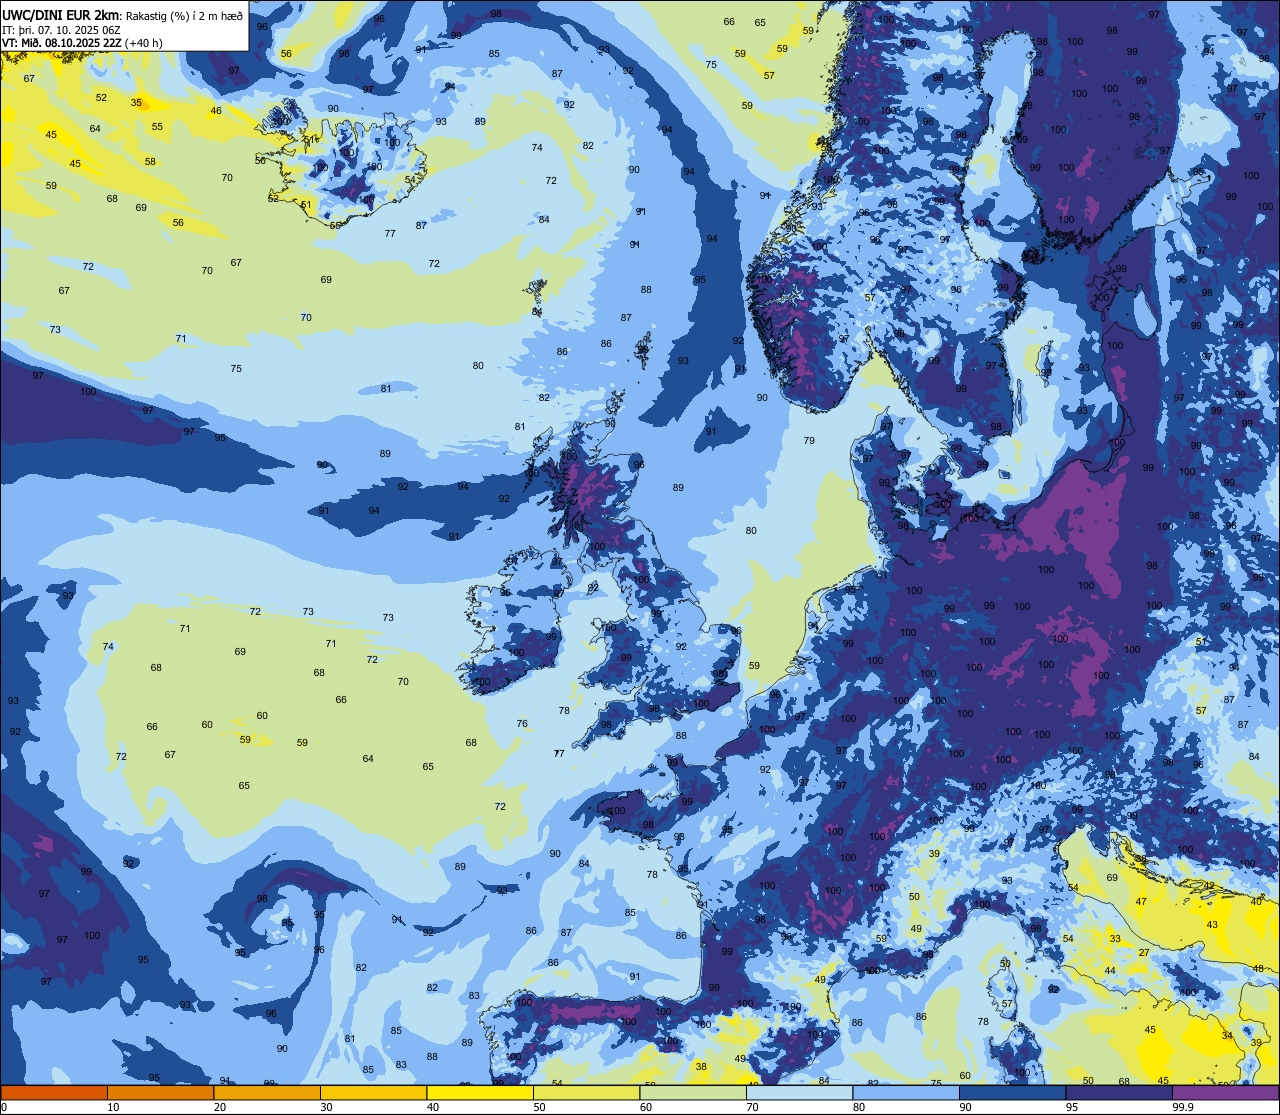The height and width of the screenshot is (1115, 1280).
Task: Click the medium blue 90–95 legend swatch
Action: click(1012, 1092)
